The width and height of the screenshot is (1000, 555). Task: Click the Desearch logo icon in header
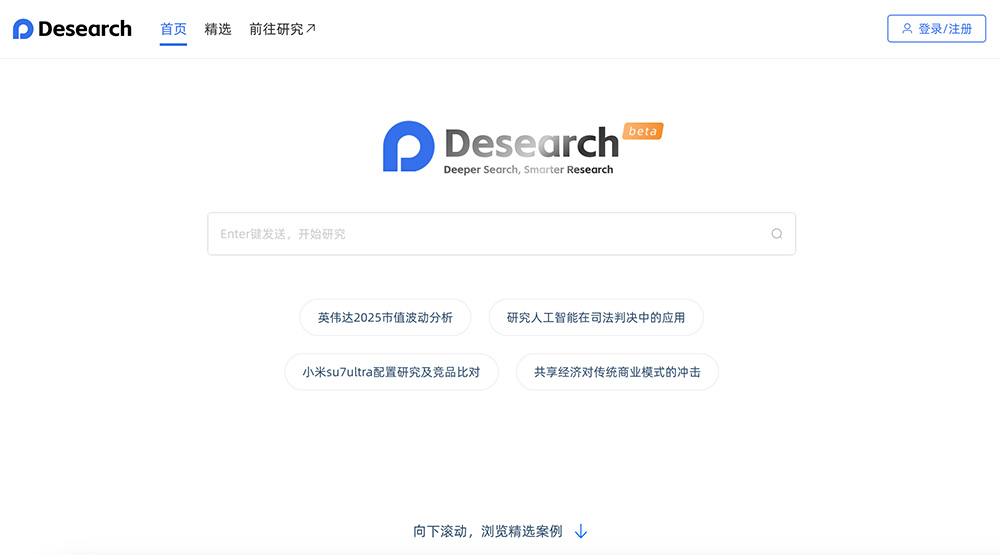point(23,29)
